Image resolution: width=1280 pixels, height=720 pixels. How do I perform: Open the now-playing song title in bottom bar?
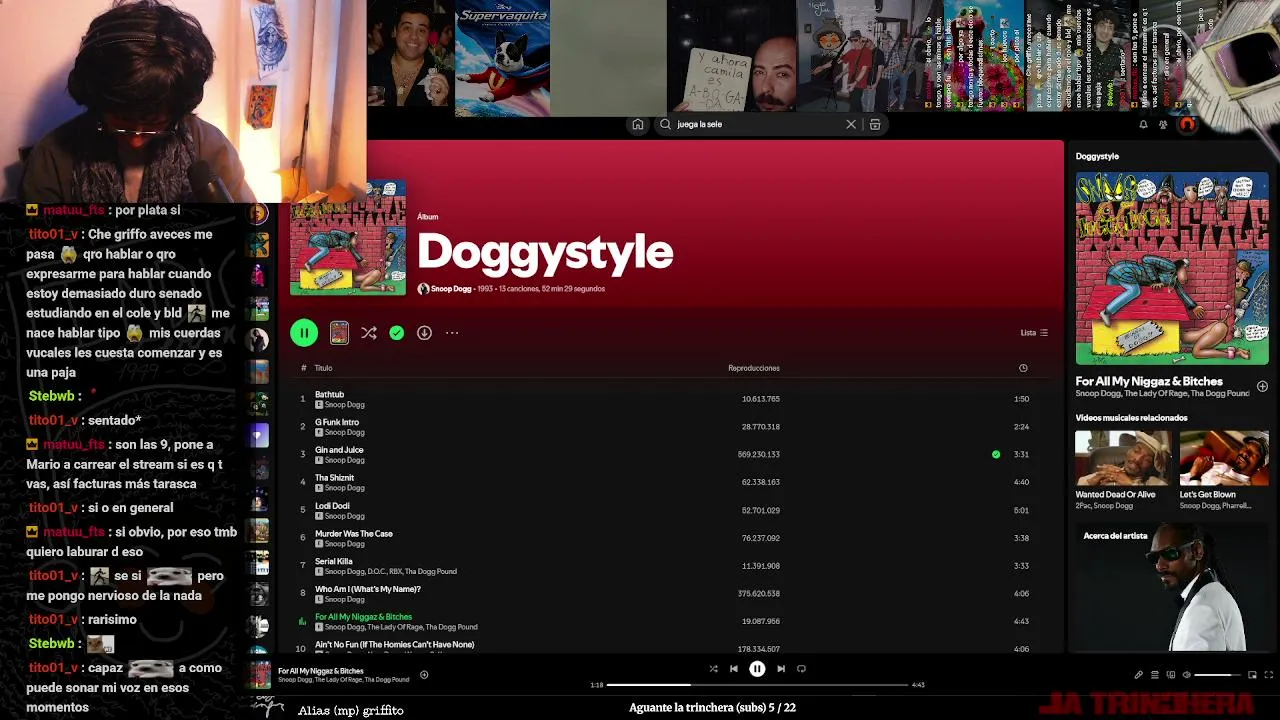coord(321,671)
